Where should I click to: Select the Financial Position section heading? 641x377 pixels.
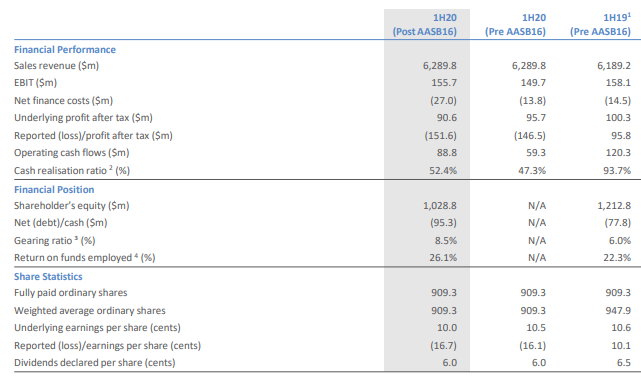coord(54,190)
